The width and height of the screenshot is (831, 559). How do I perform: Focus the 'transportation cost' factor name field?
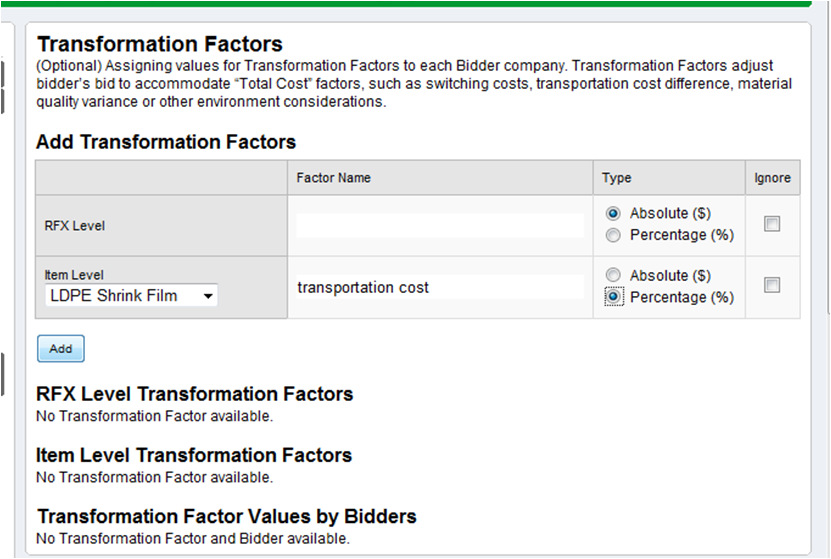439,287
